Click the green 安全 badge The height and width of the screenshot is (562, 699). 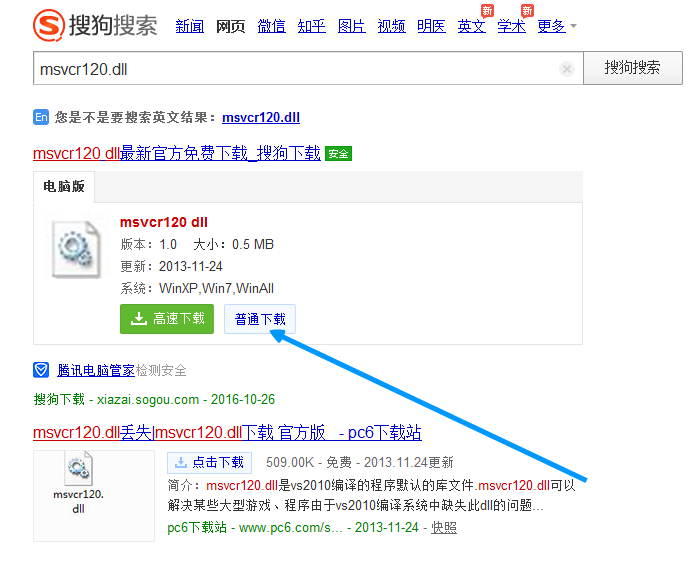tap(338, 154)
